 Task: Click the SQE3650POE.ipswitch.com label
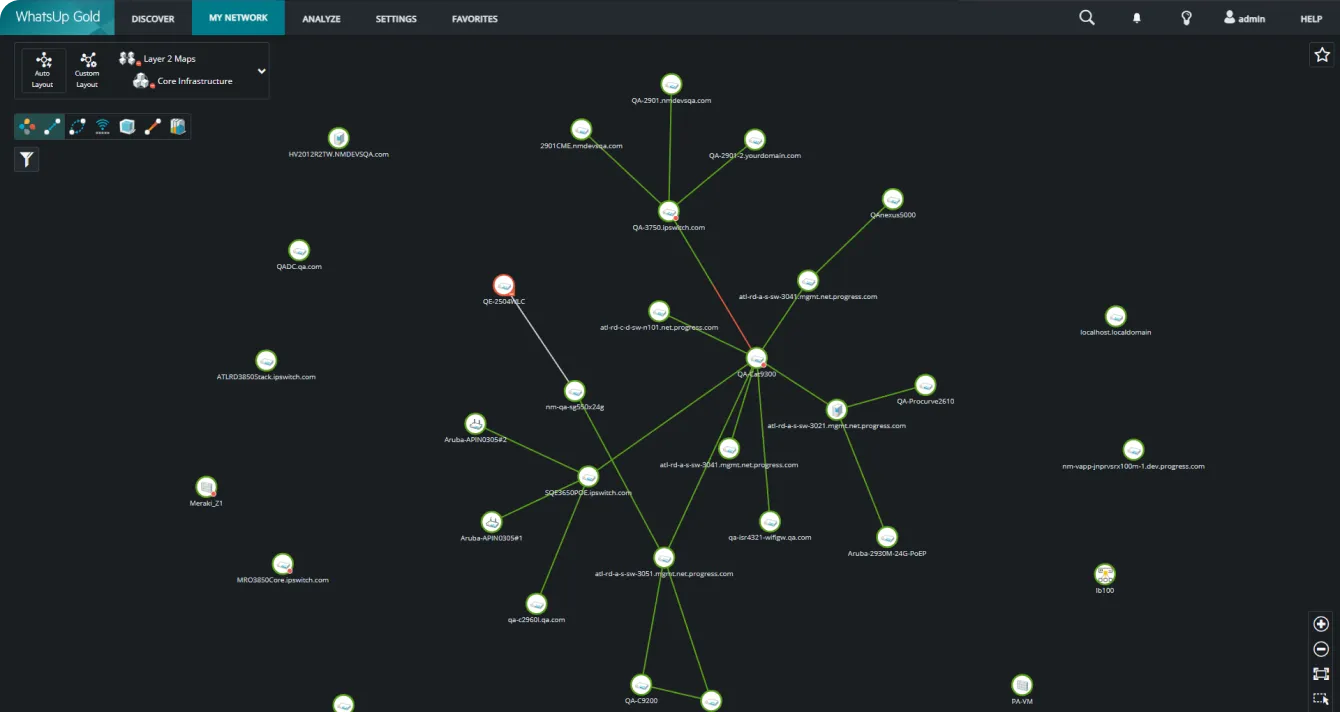[x=588, y=493]
